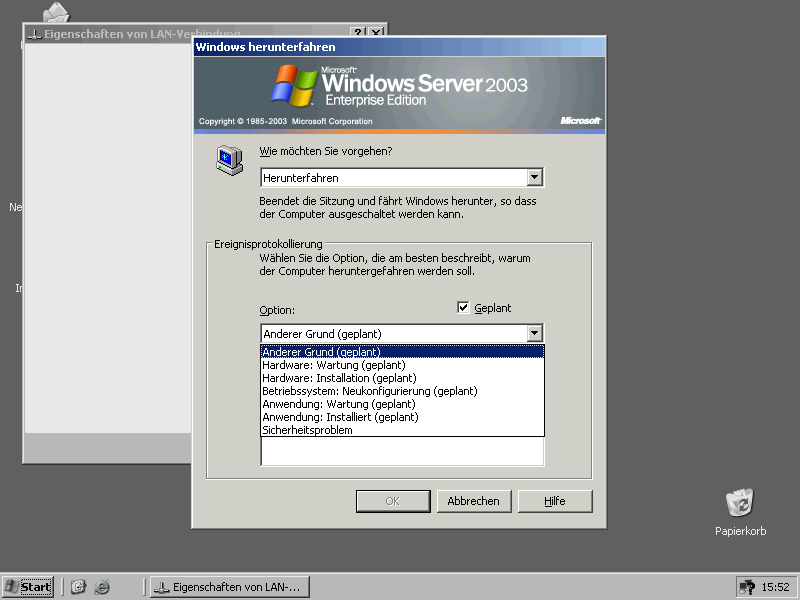Launch Internet Explorer from quick launch
The width and height of the screenshot is (800, 600).
103,587
